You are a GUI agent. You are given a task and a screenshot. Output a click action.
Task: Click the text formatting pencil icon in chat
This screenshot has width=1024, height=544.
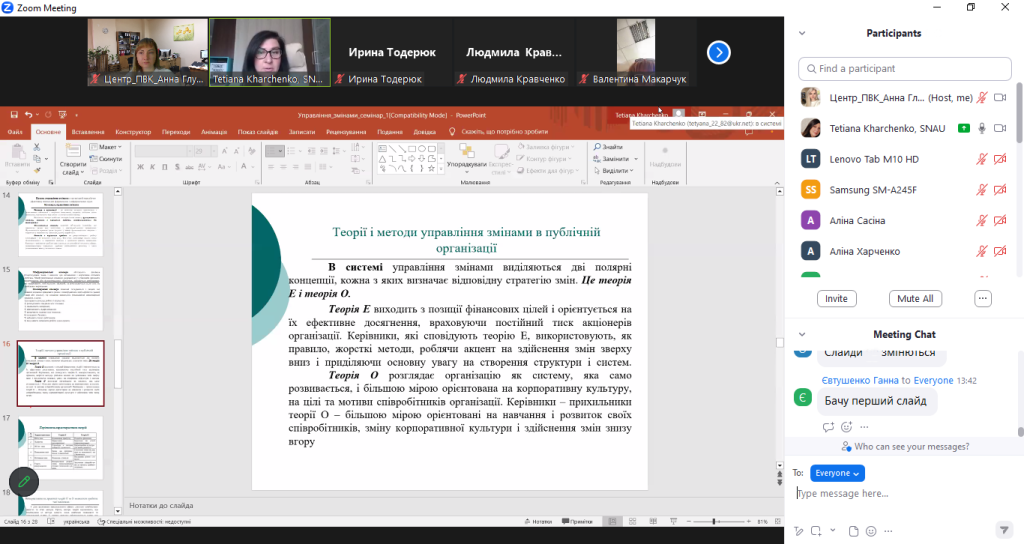point(798,530)
